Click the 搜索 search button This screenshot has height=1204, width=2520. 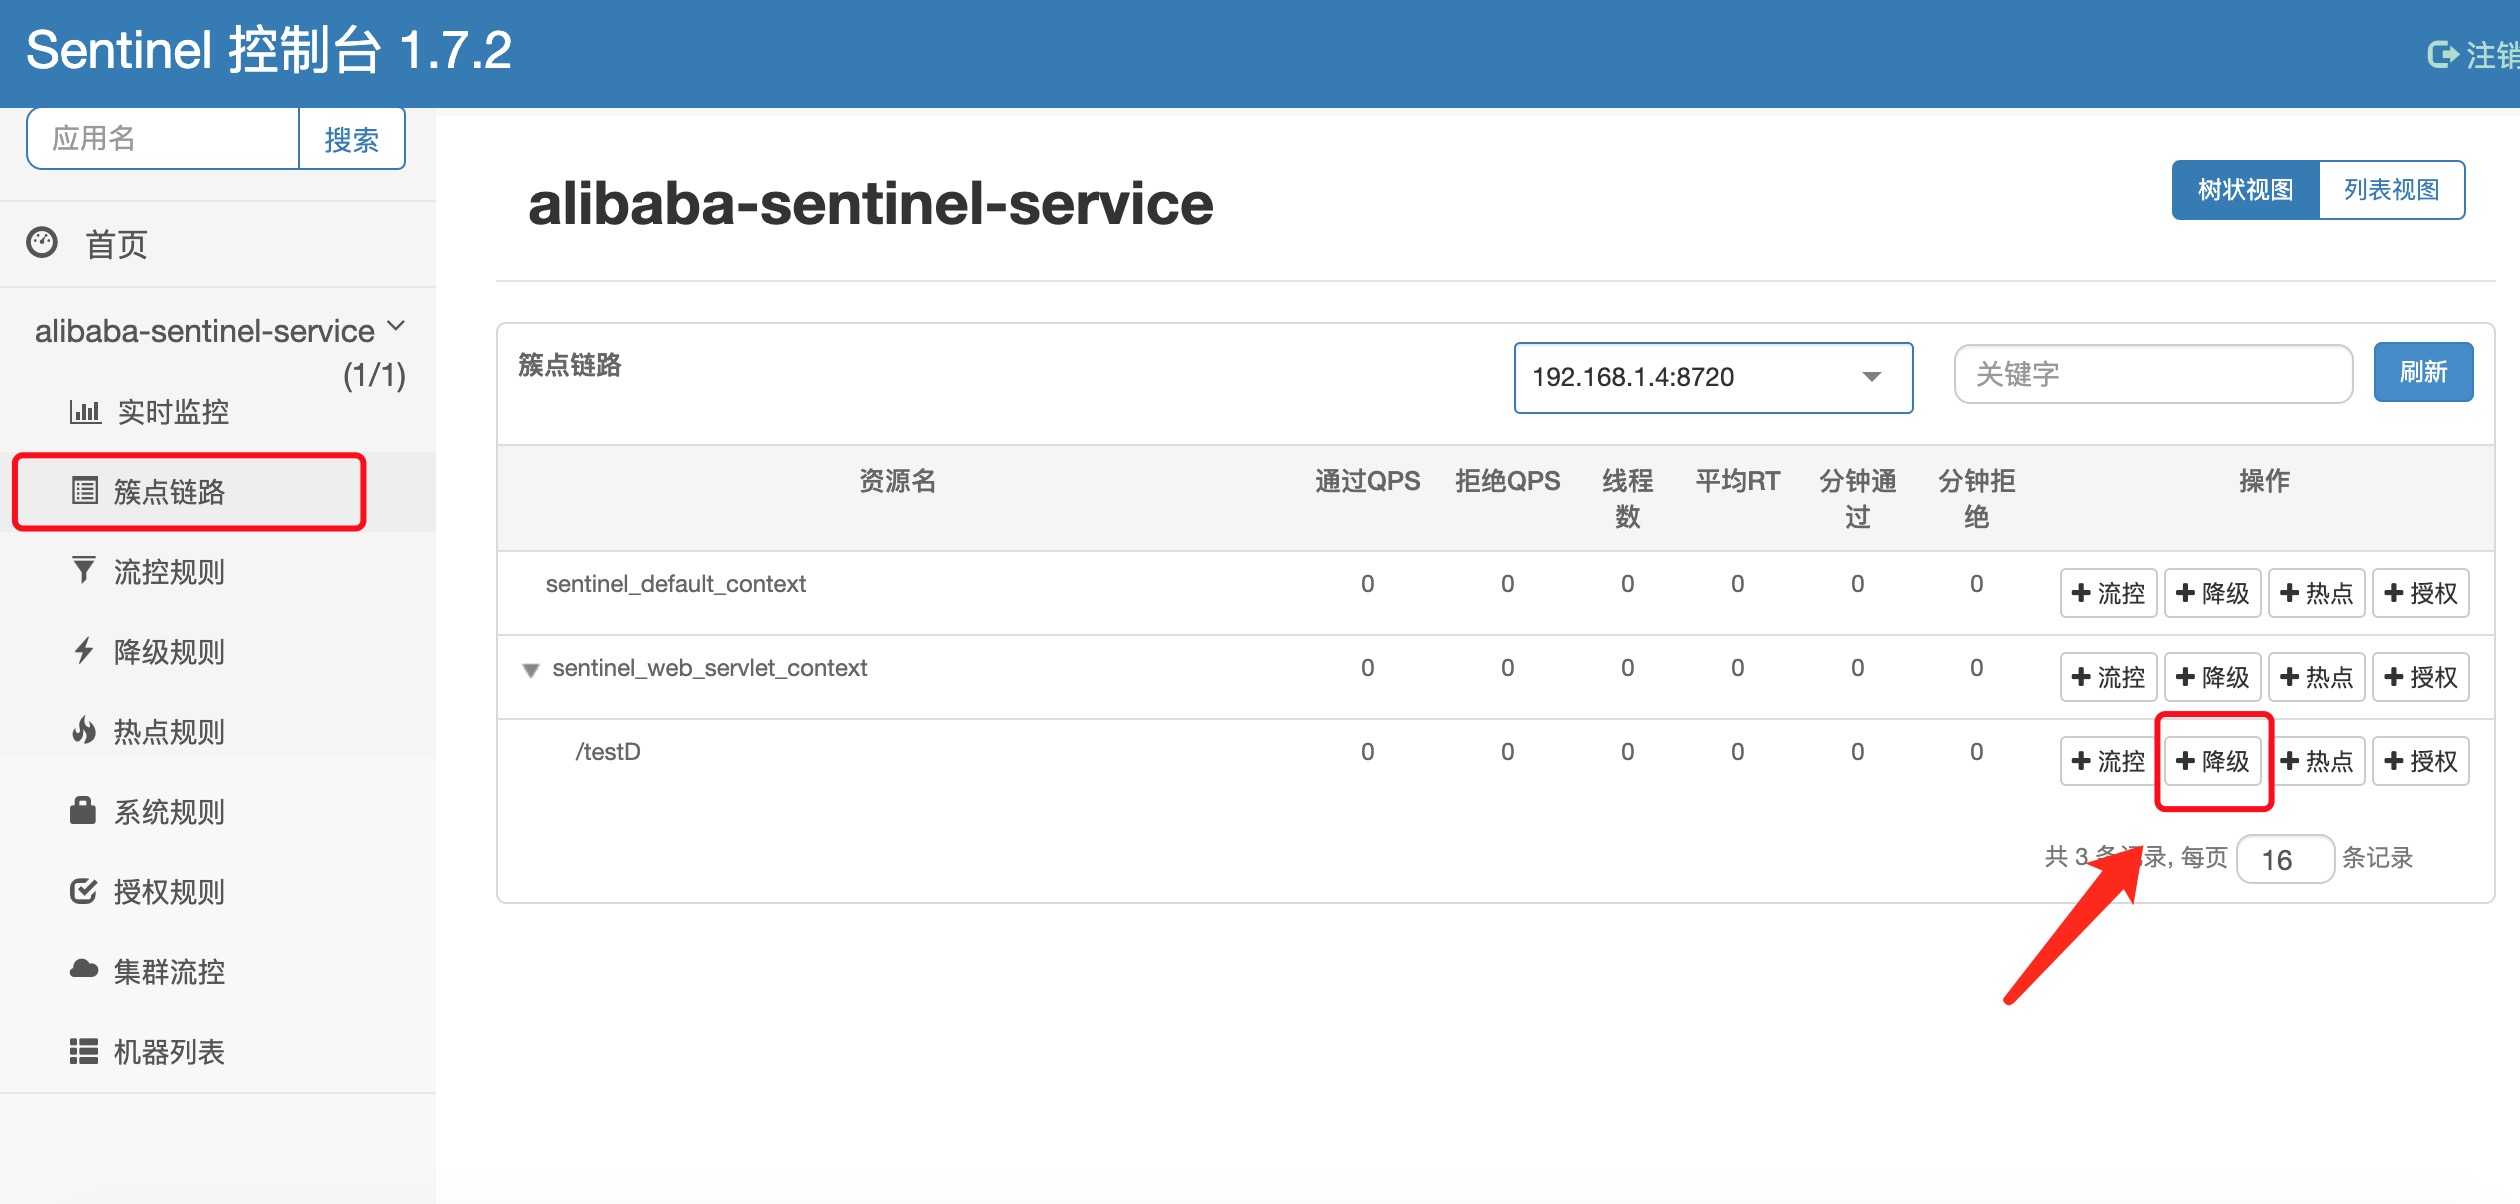(352, 139)
